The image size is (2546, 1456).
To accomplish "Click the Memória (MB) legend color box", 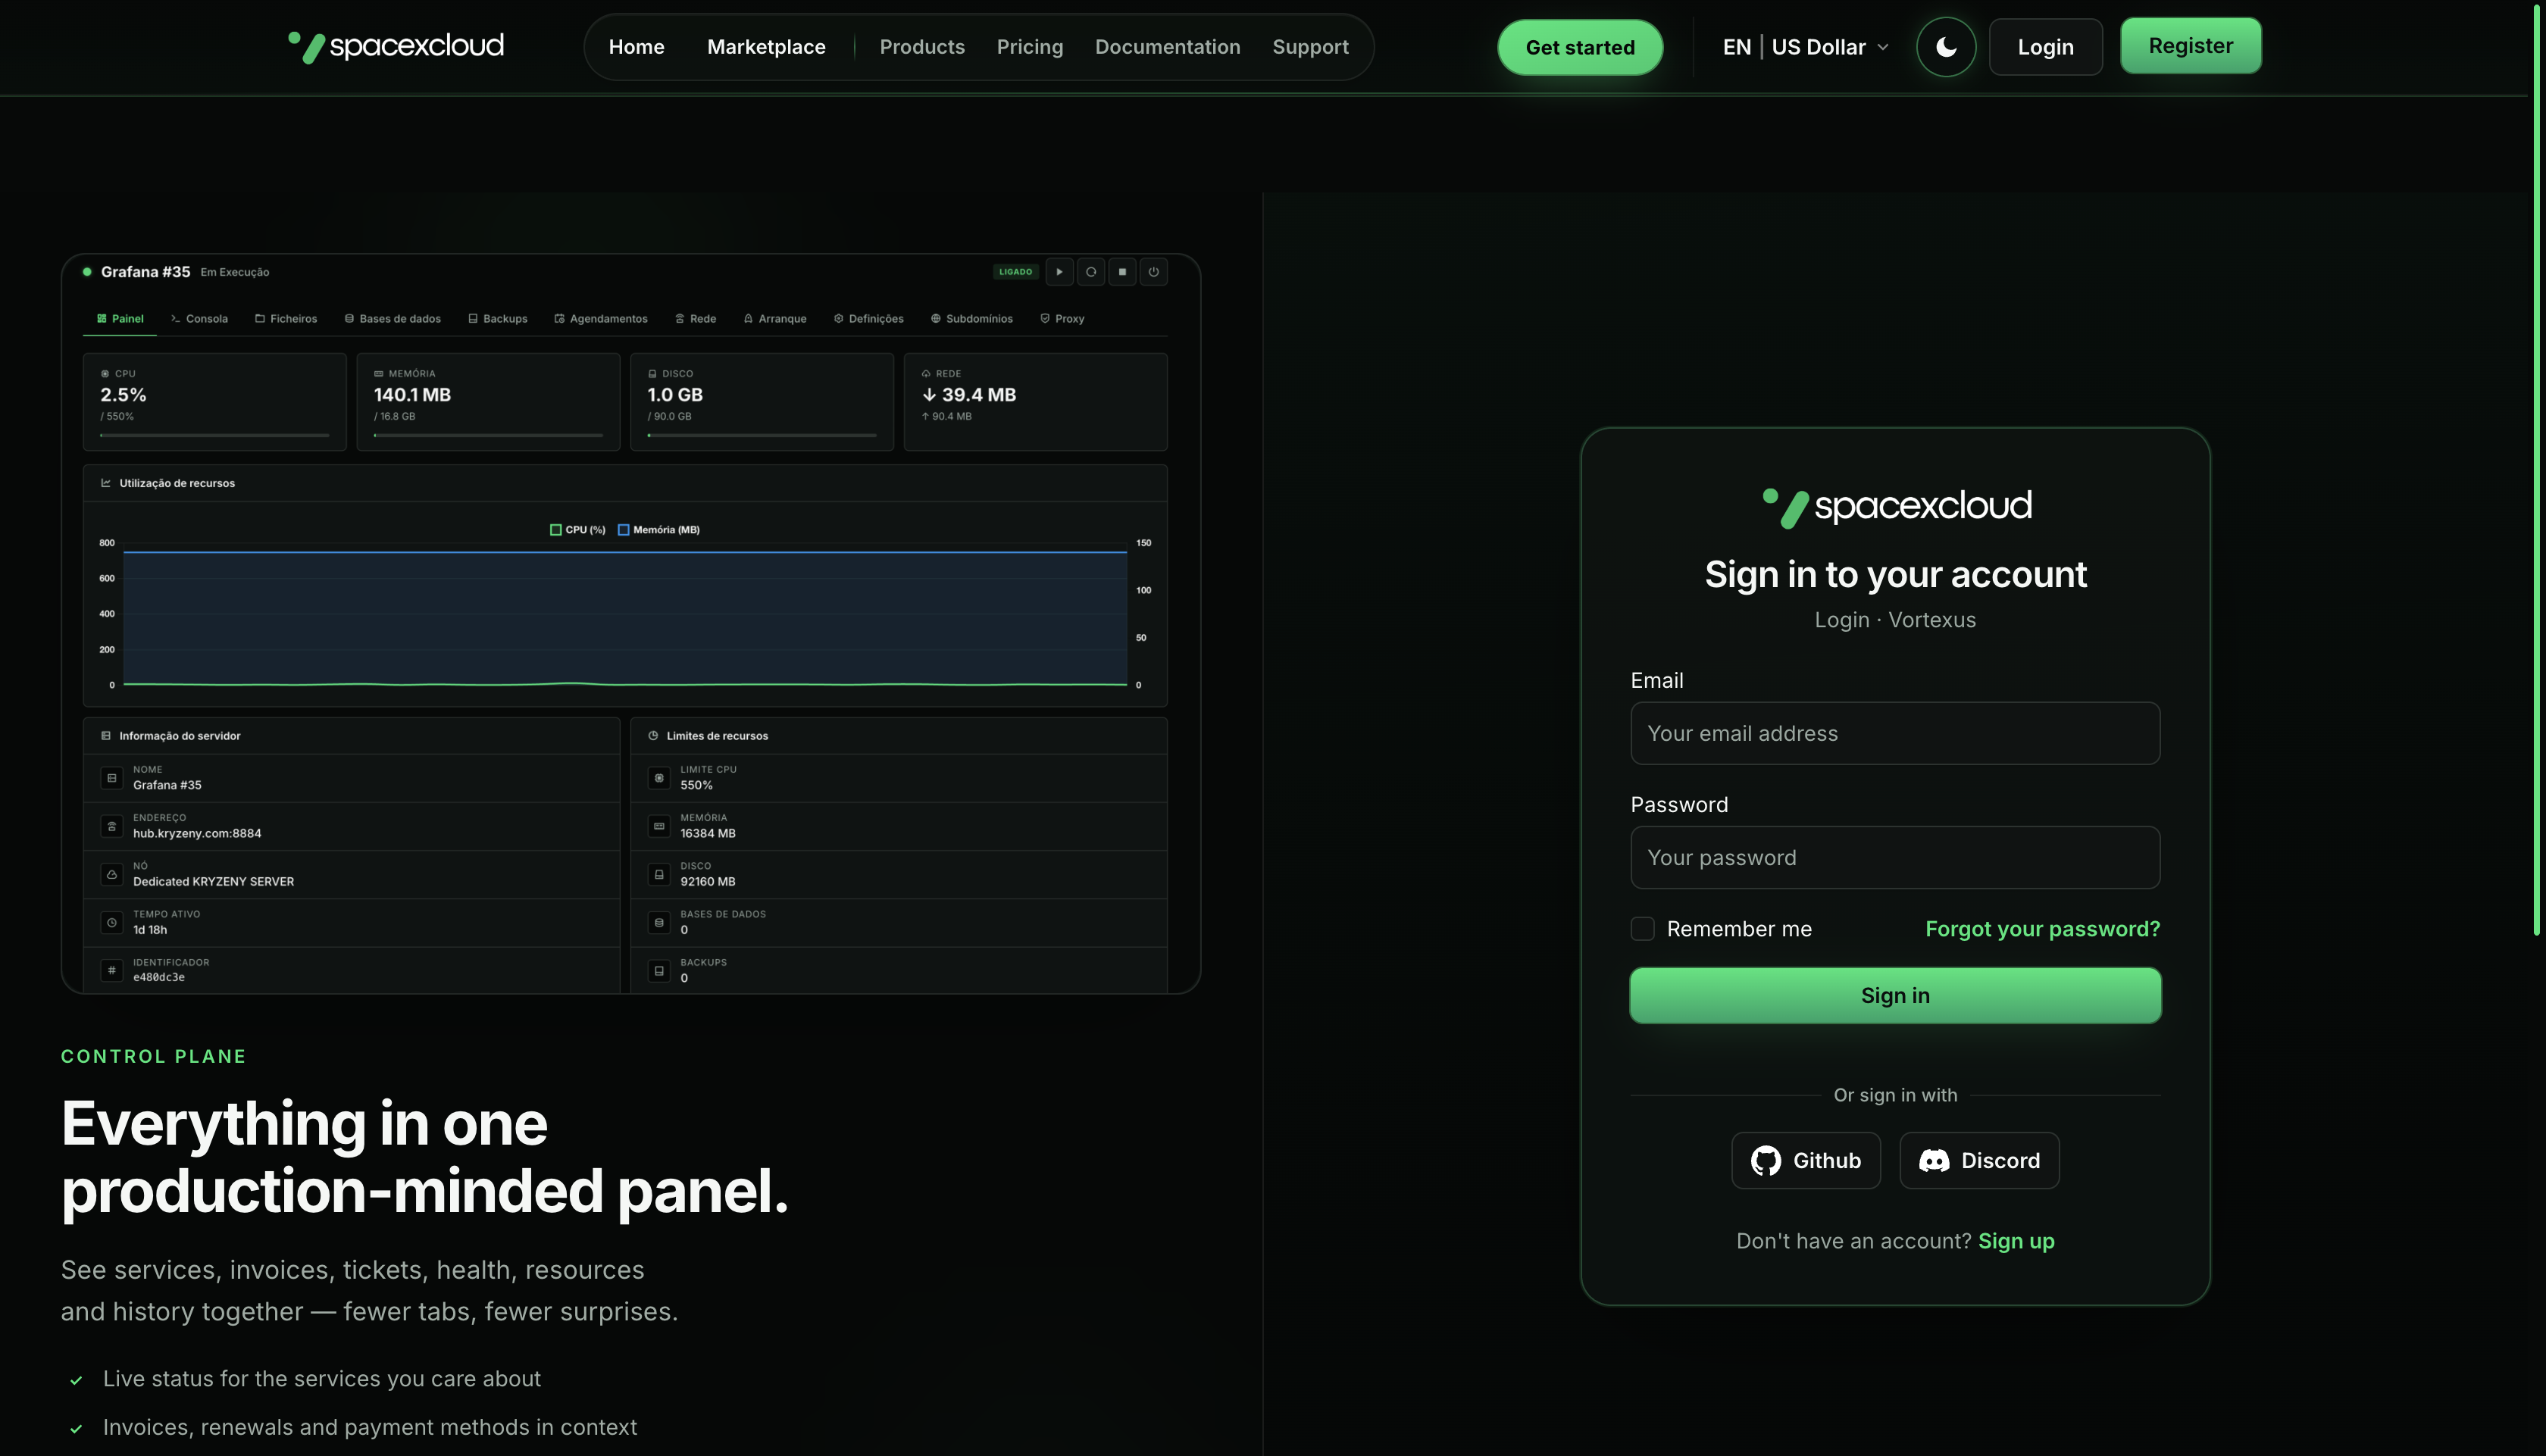I will point(623,530).
